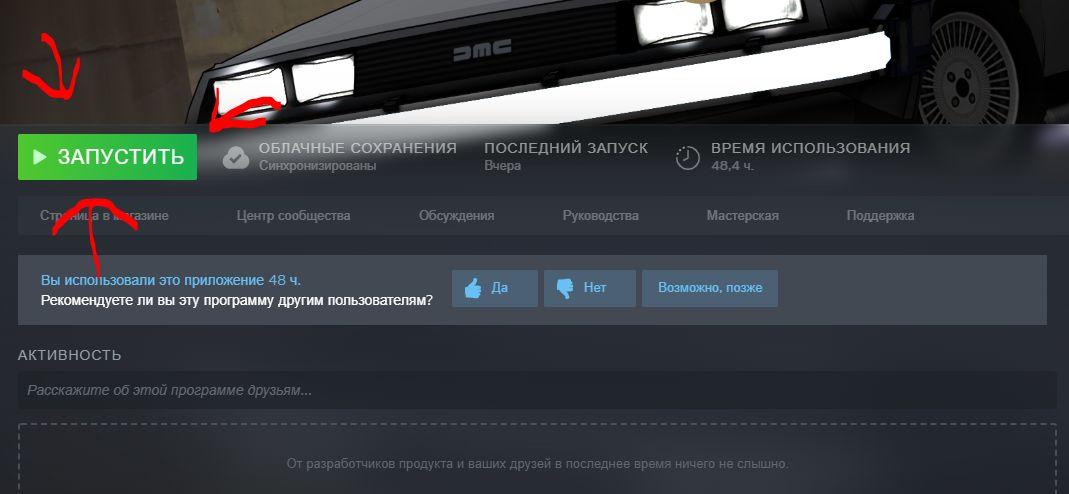
Task: Choose Возможно, позже button
Action: tap(710, 288)
